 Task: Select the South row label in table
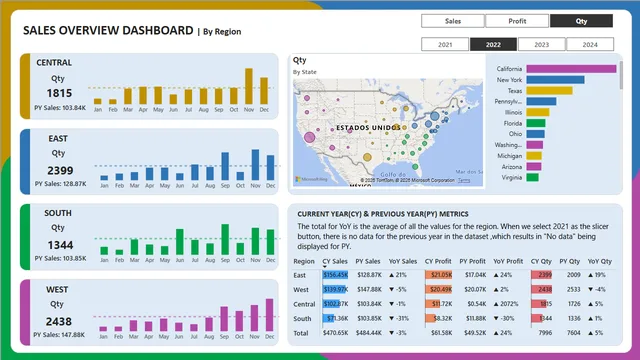(x=302, y=318)
